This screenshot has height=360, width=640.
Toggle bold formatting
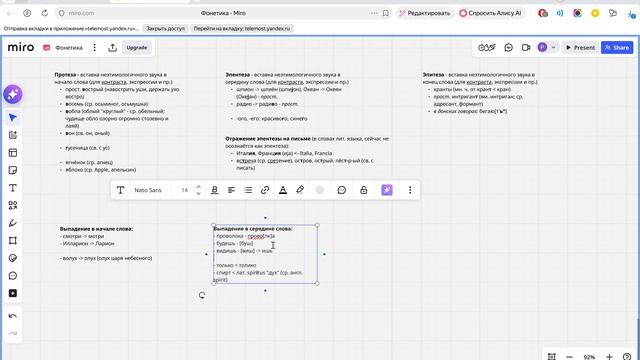214,190
